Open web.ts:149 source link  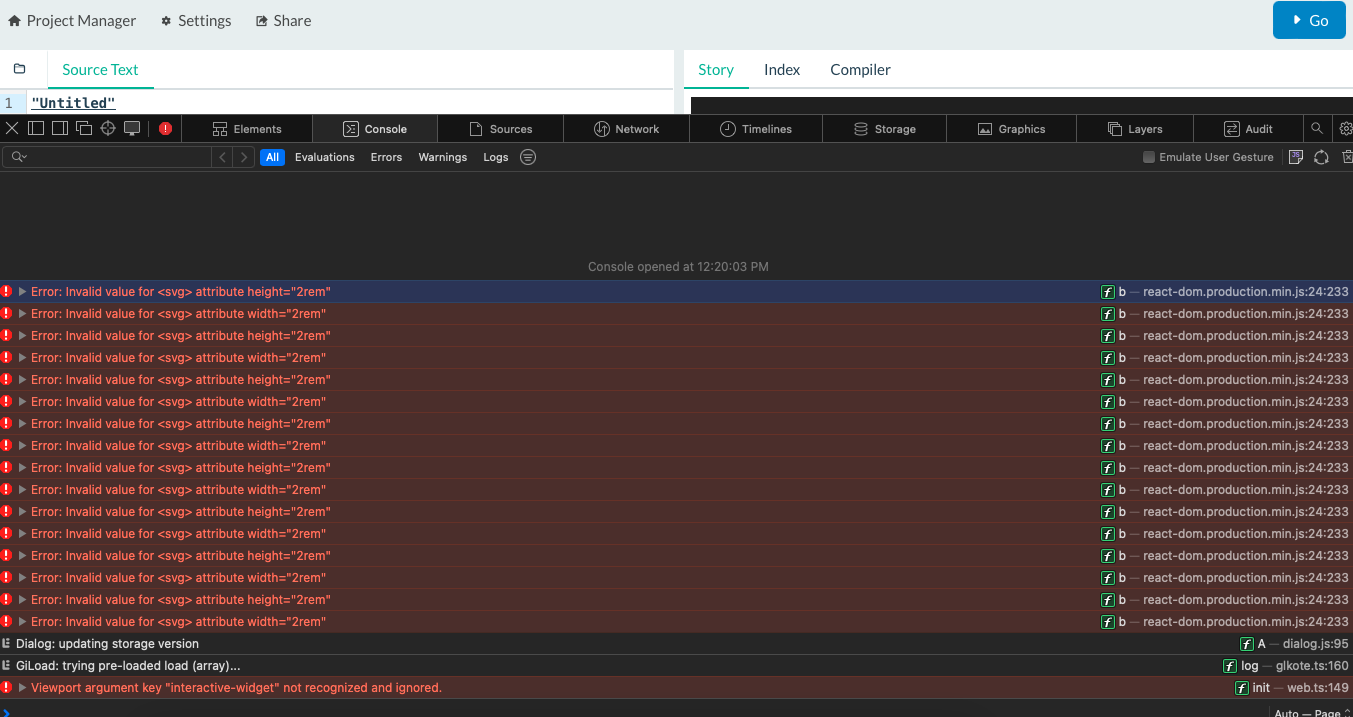pos(1318,688)
